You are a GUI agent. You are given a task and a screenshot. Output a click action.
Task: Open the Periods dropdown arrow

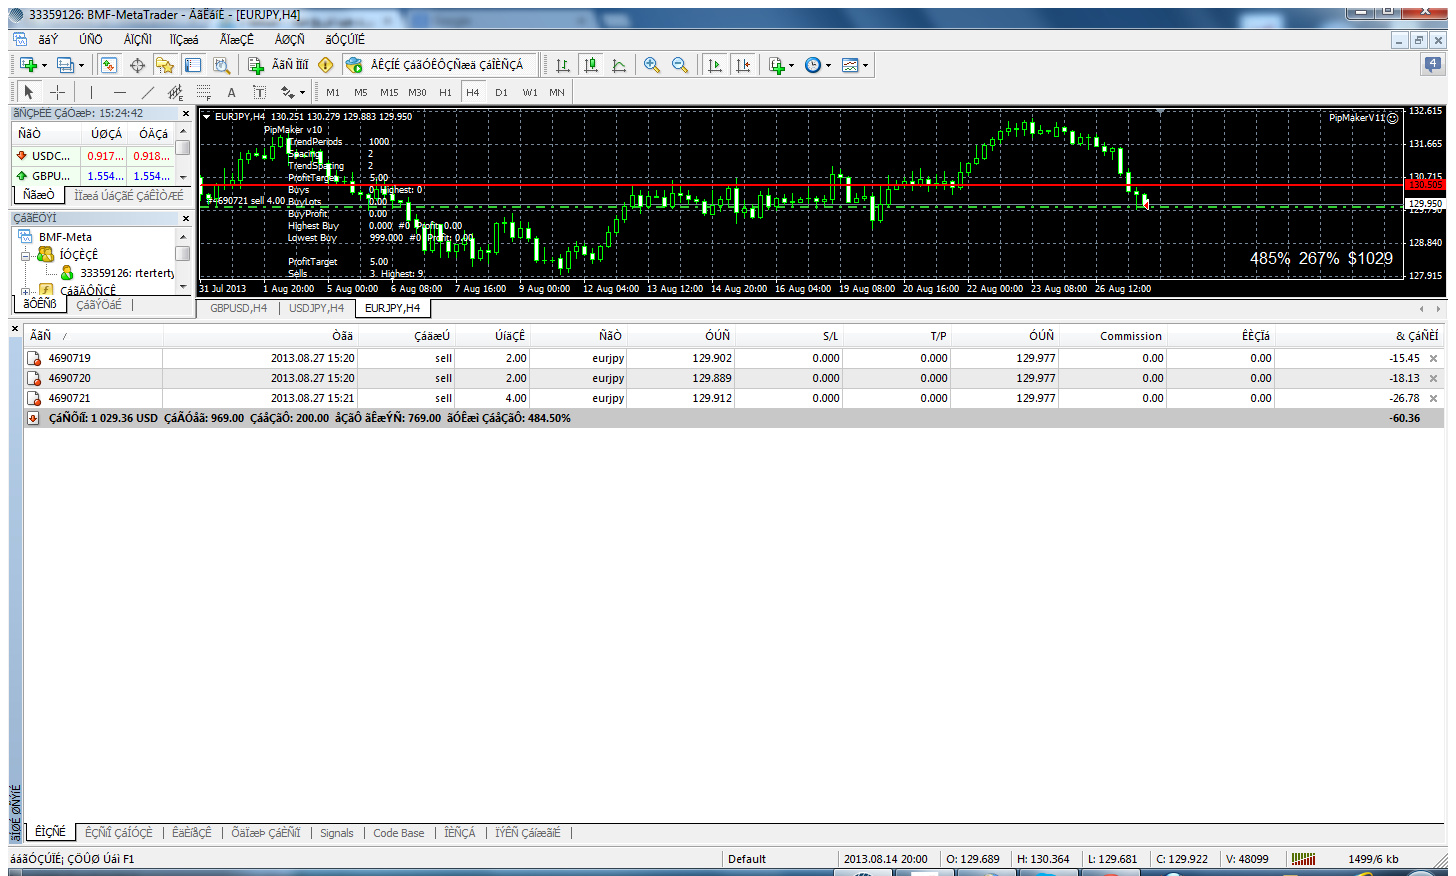828,66
